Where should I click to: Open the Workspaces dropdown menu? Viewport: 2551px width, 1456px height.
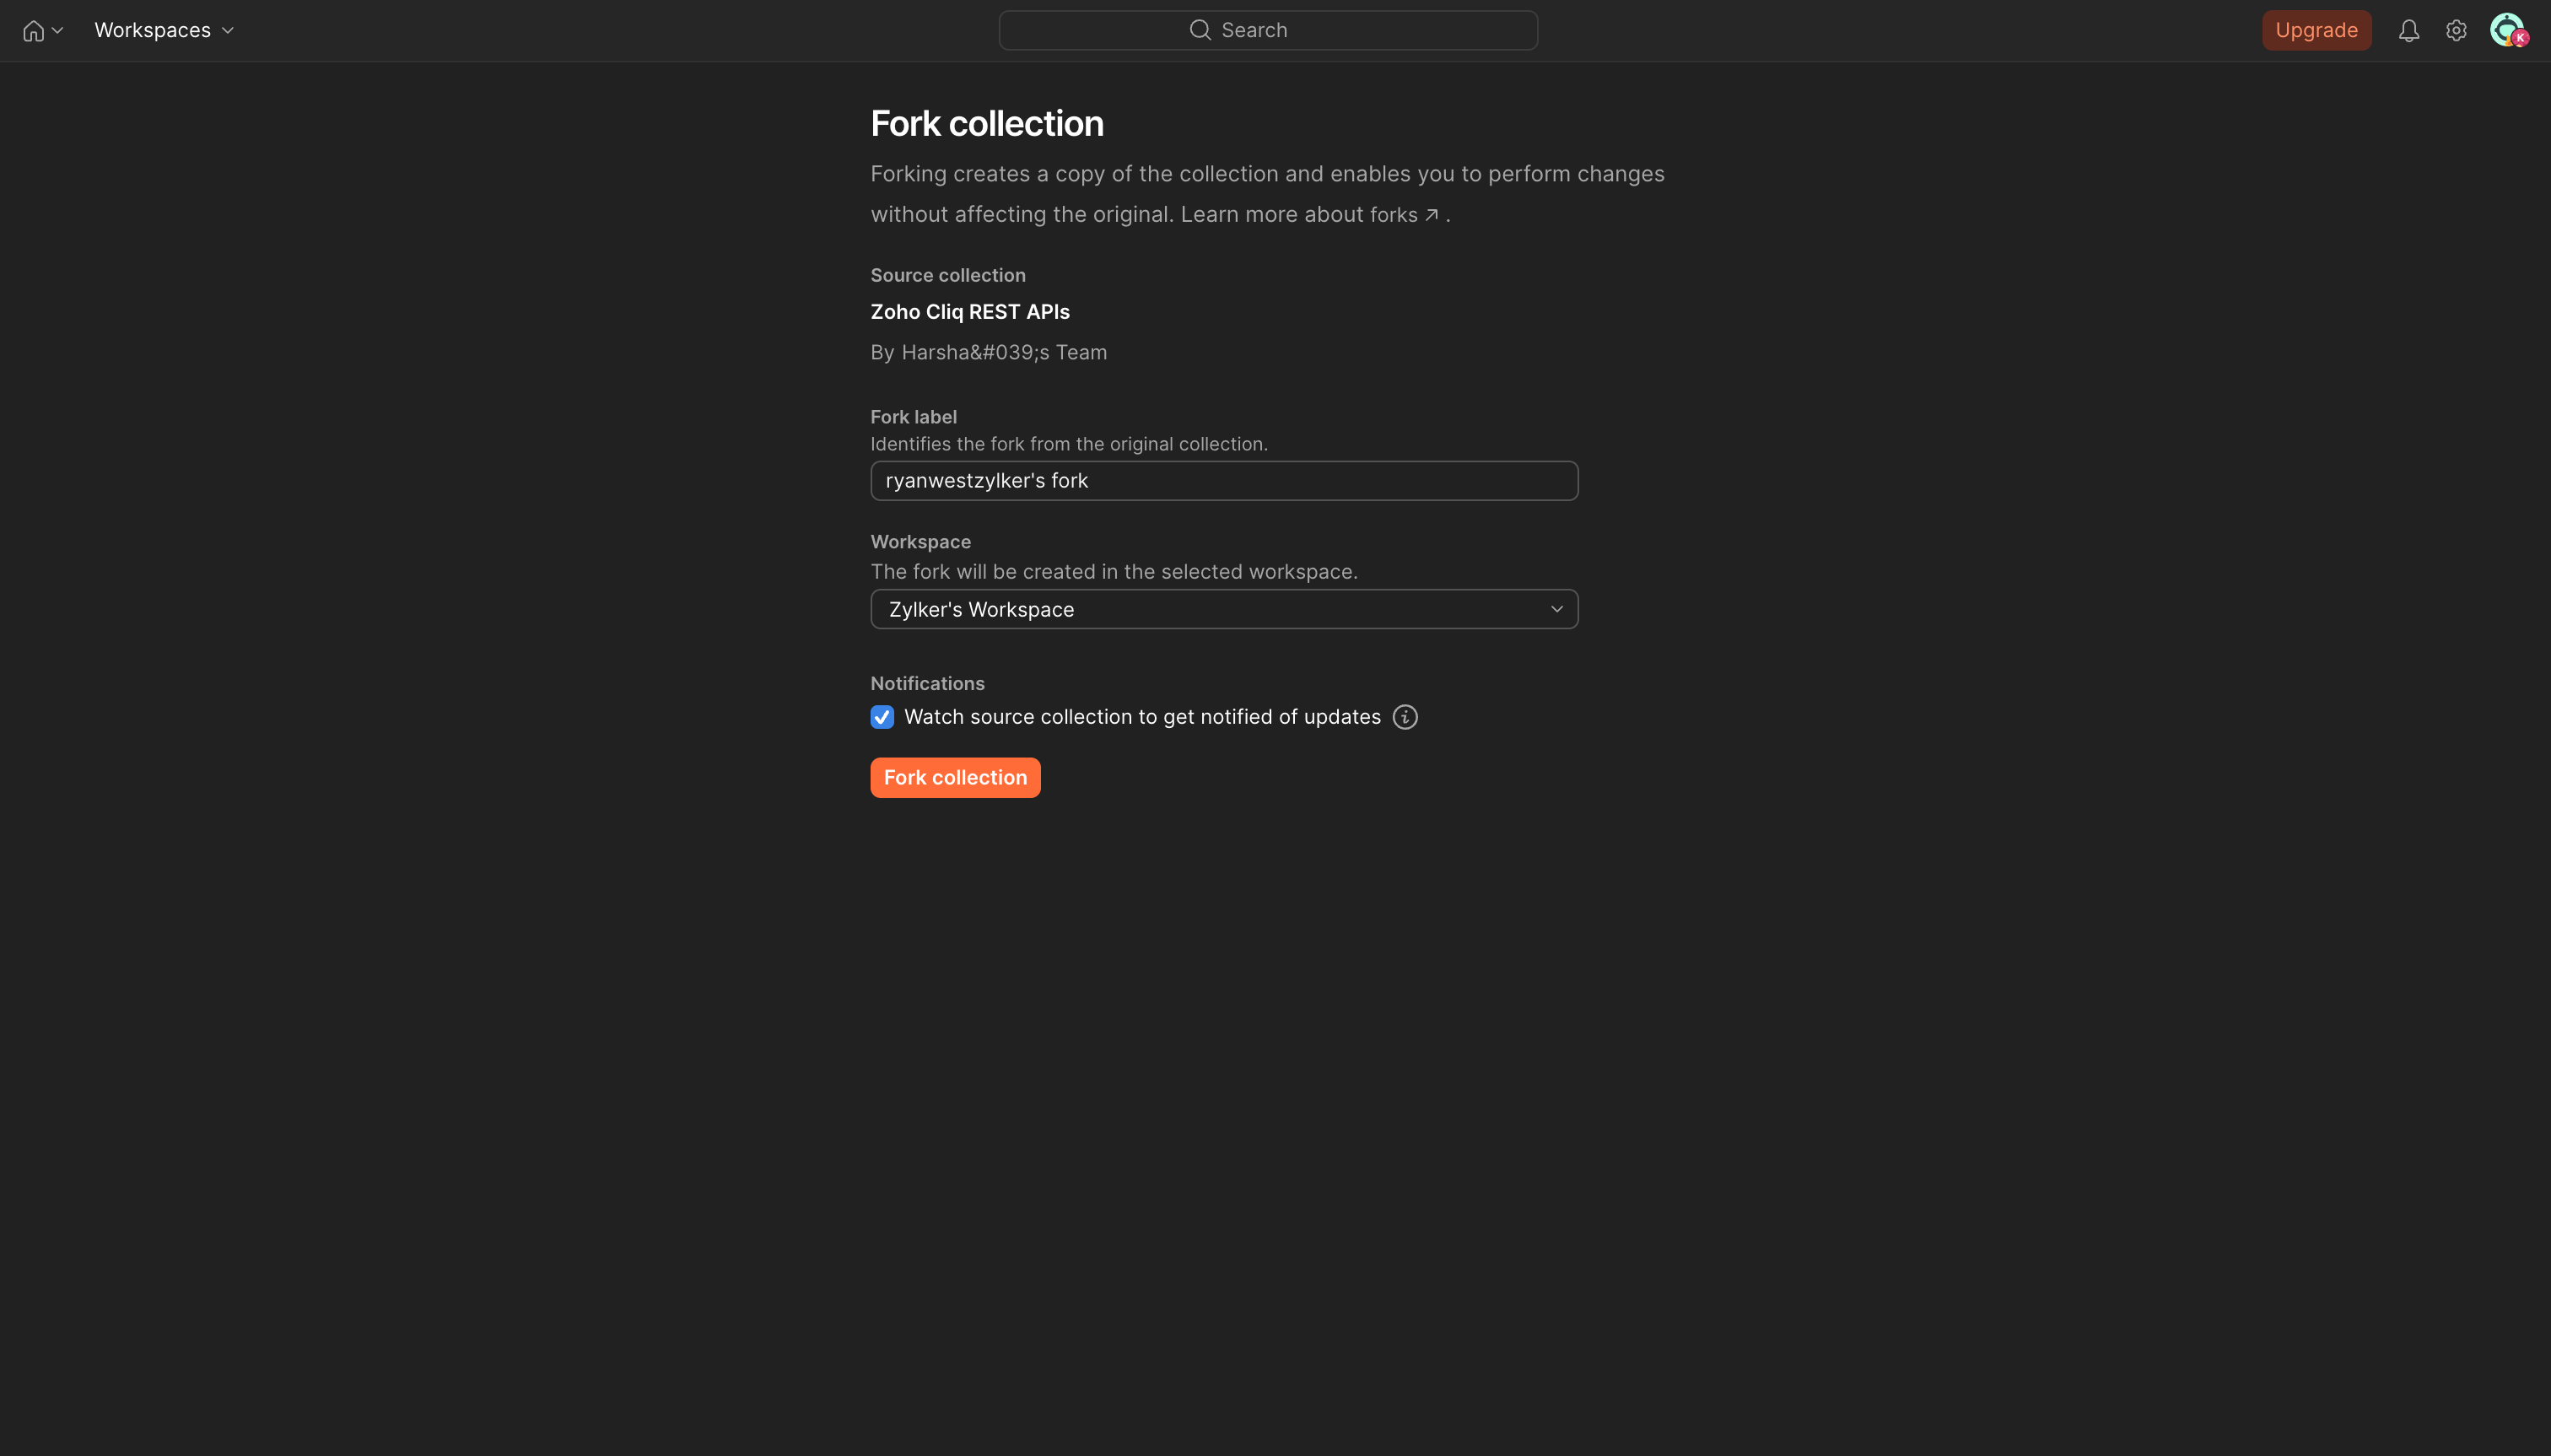point(164,30)
